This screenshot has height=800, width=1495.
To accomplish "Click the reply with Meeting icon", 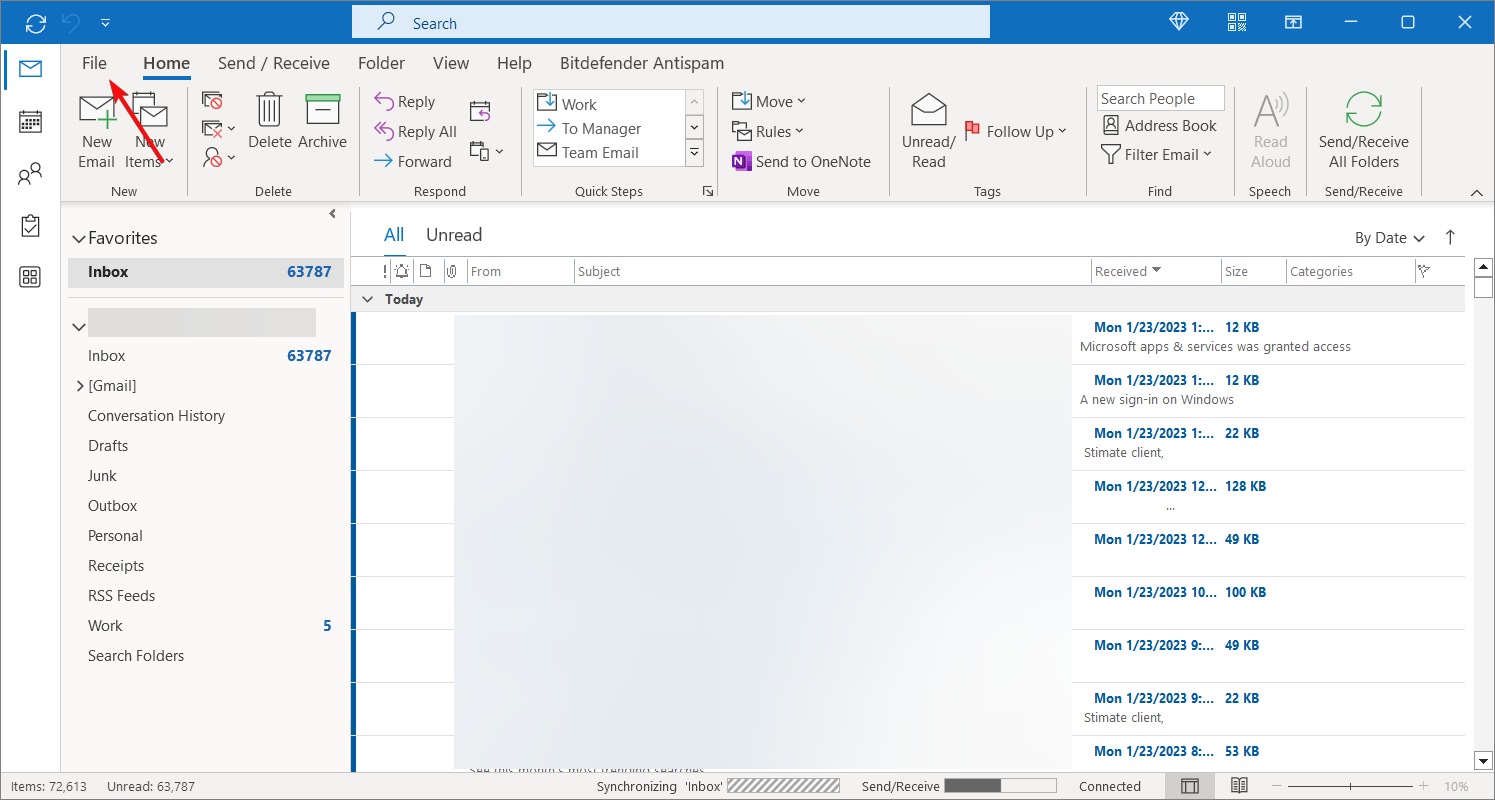I will pyautogui.click(x=480, y=111).
